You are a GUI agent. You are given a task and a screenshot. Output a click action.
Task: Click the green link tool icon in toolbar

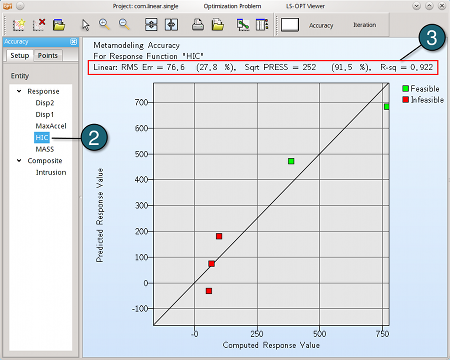tap(243, 25)
